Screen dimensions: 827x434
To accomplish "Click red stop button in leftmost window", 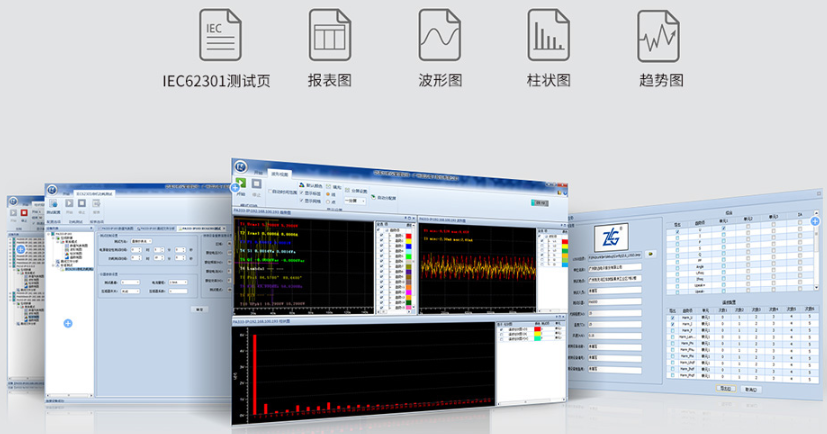I will [x=24, y=213].
